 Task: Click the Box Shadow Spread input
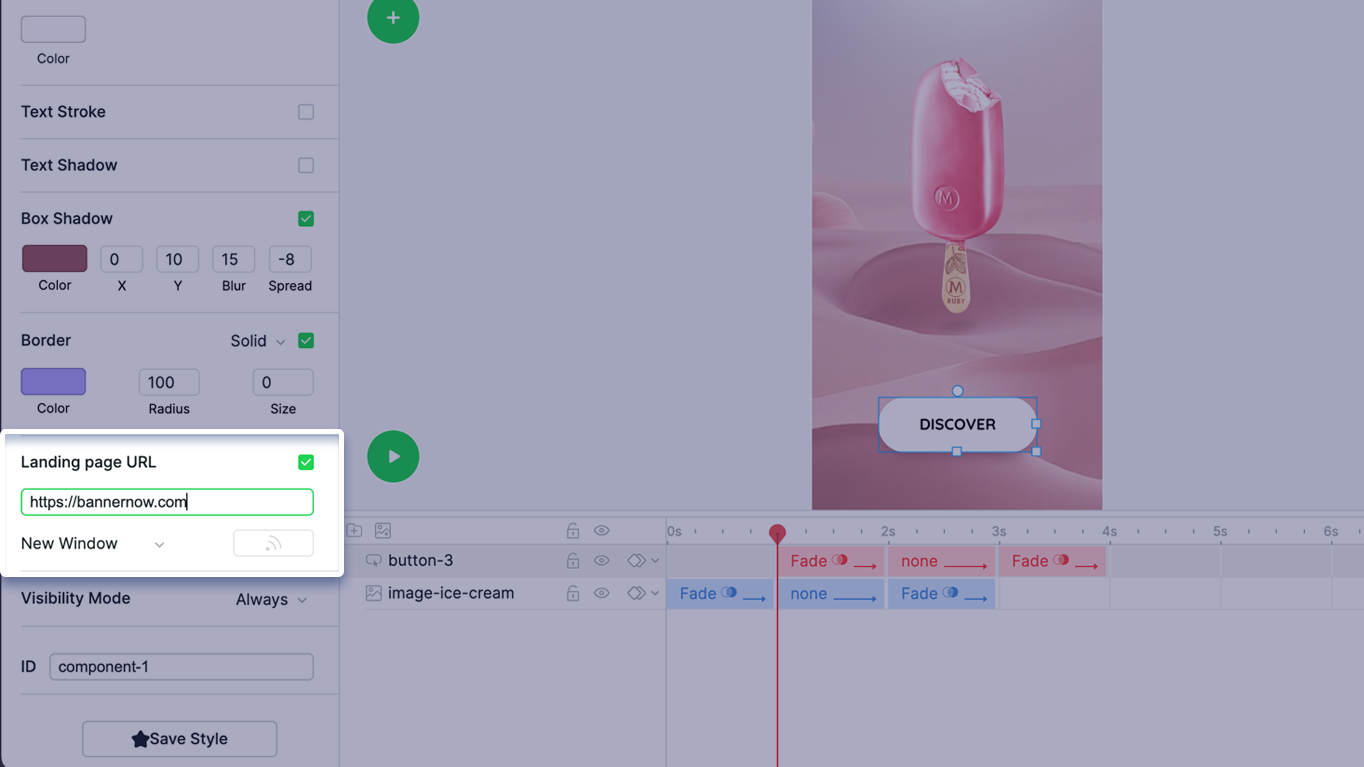[x=290, y=259]
